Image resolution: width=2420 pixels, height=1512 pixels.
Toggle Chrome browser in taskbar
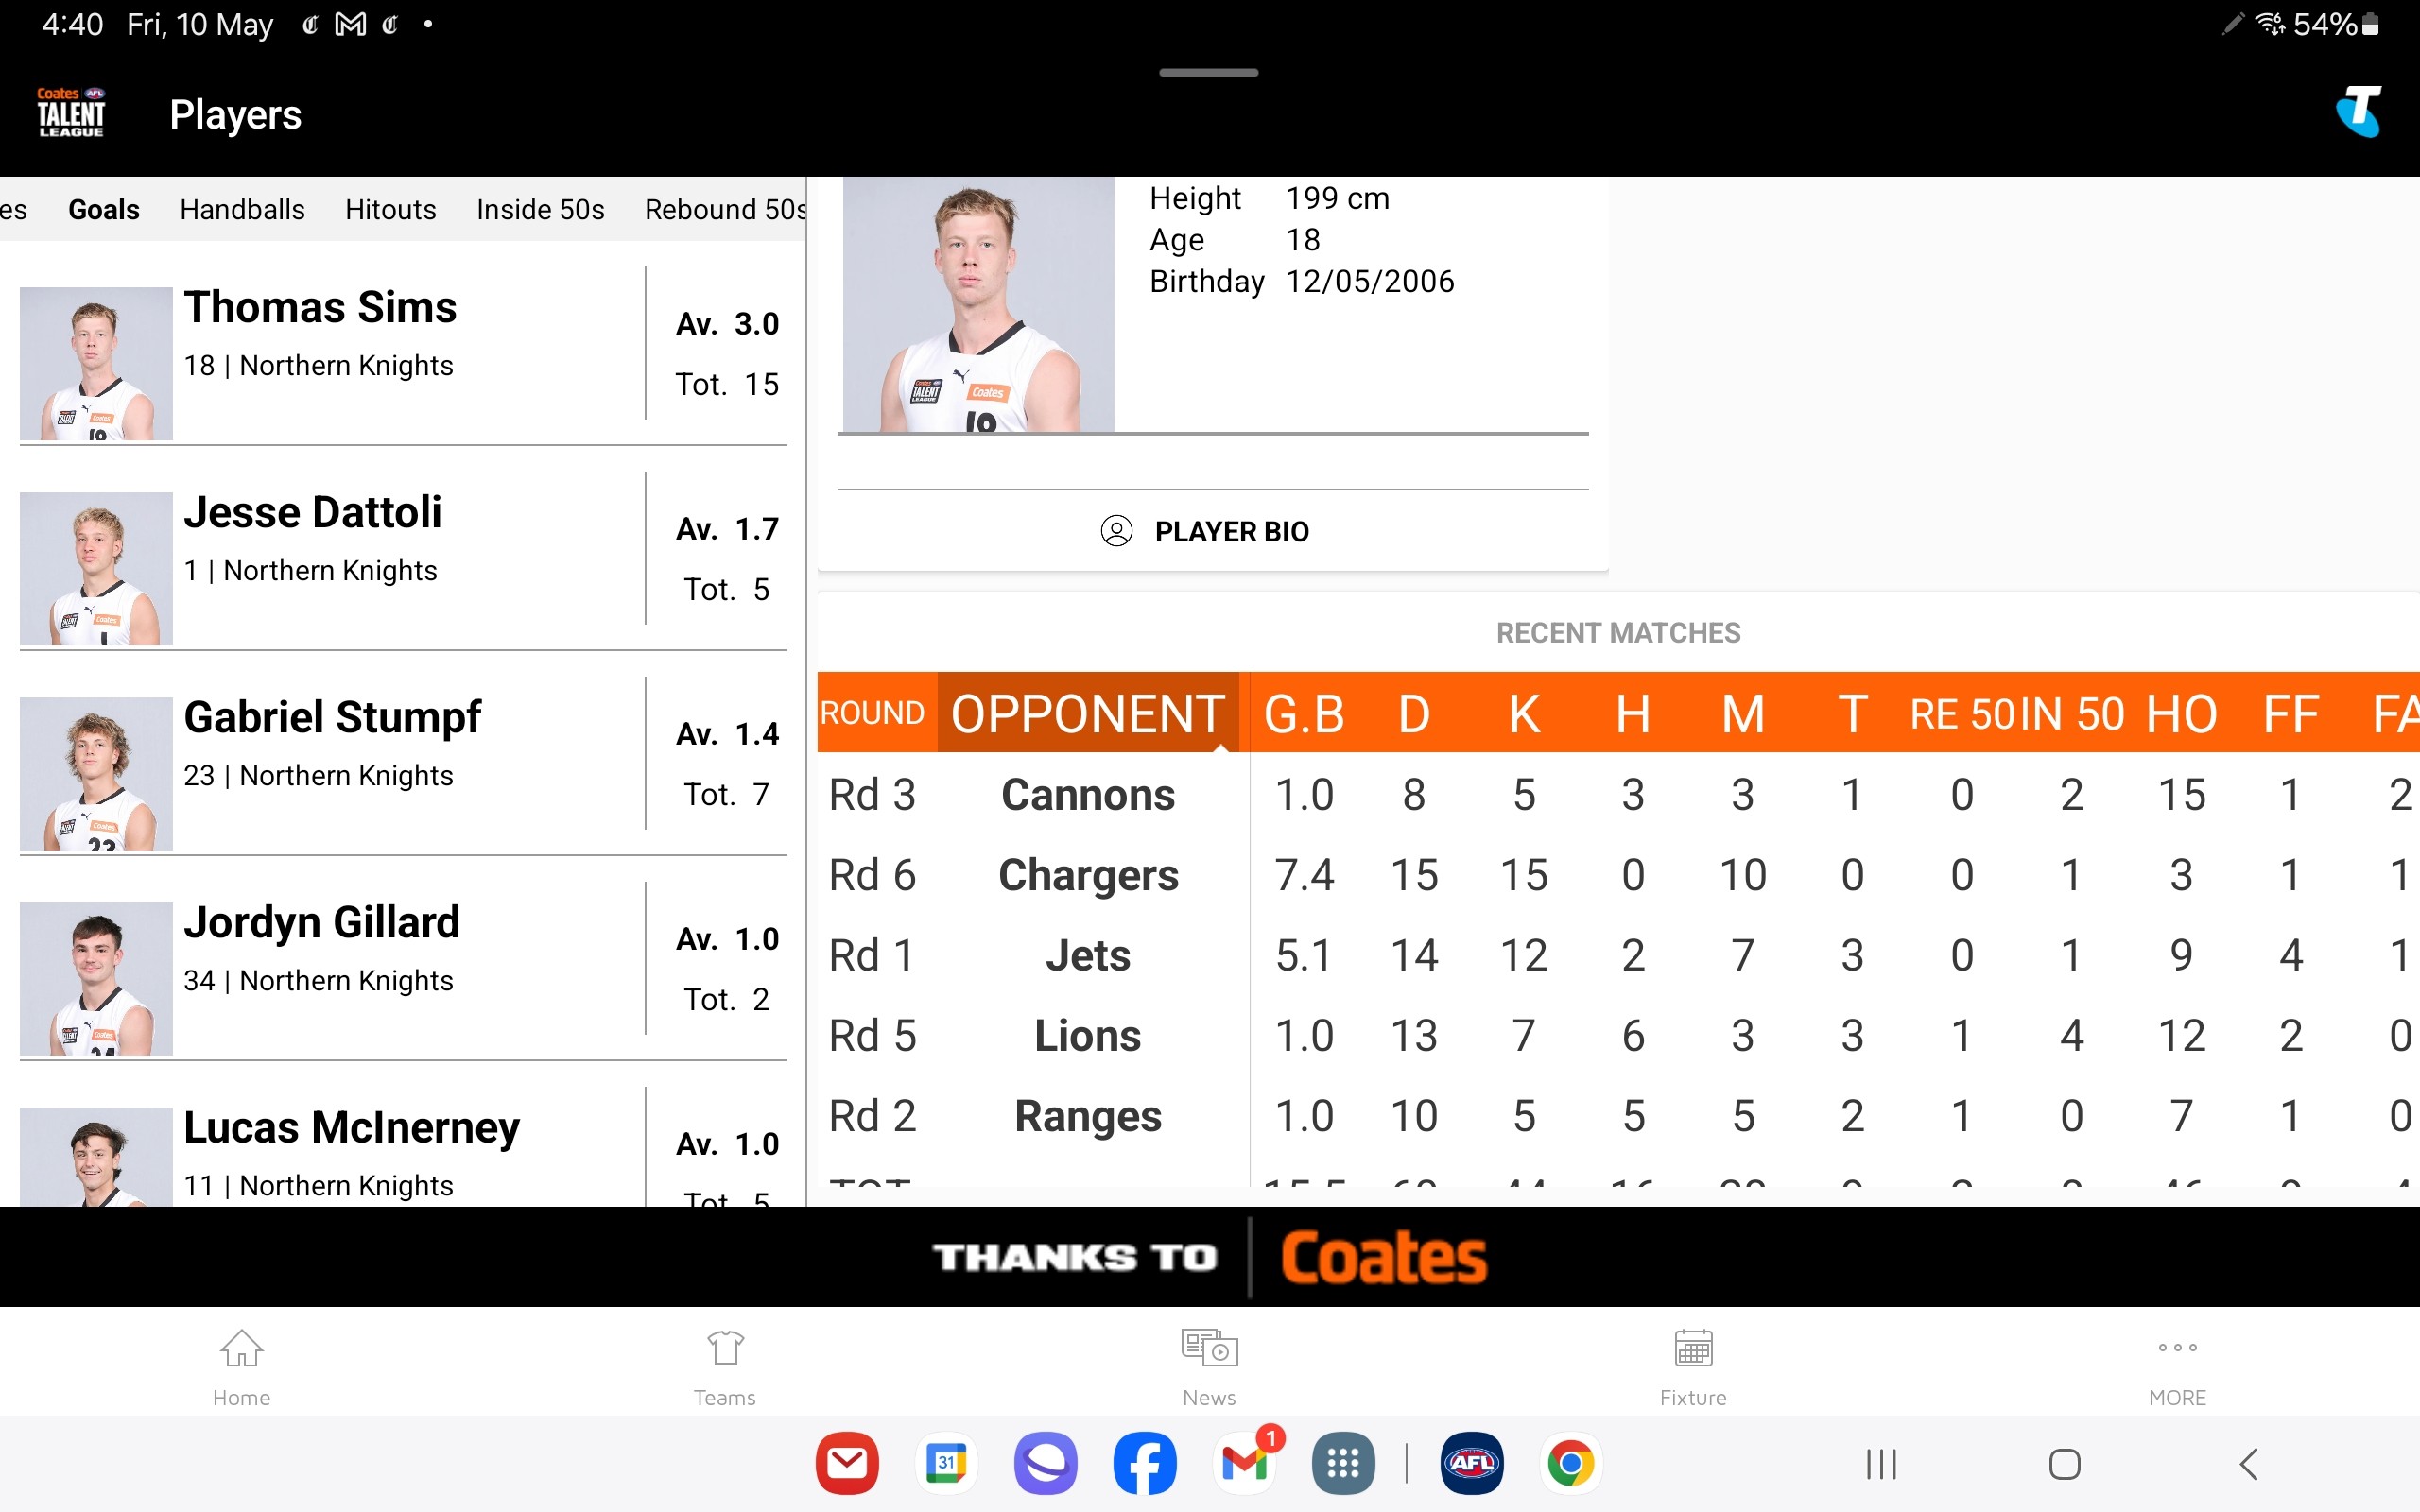point(1568,1462)
